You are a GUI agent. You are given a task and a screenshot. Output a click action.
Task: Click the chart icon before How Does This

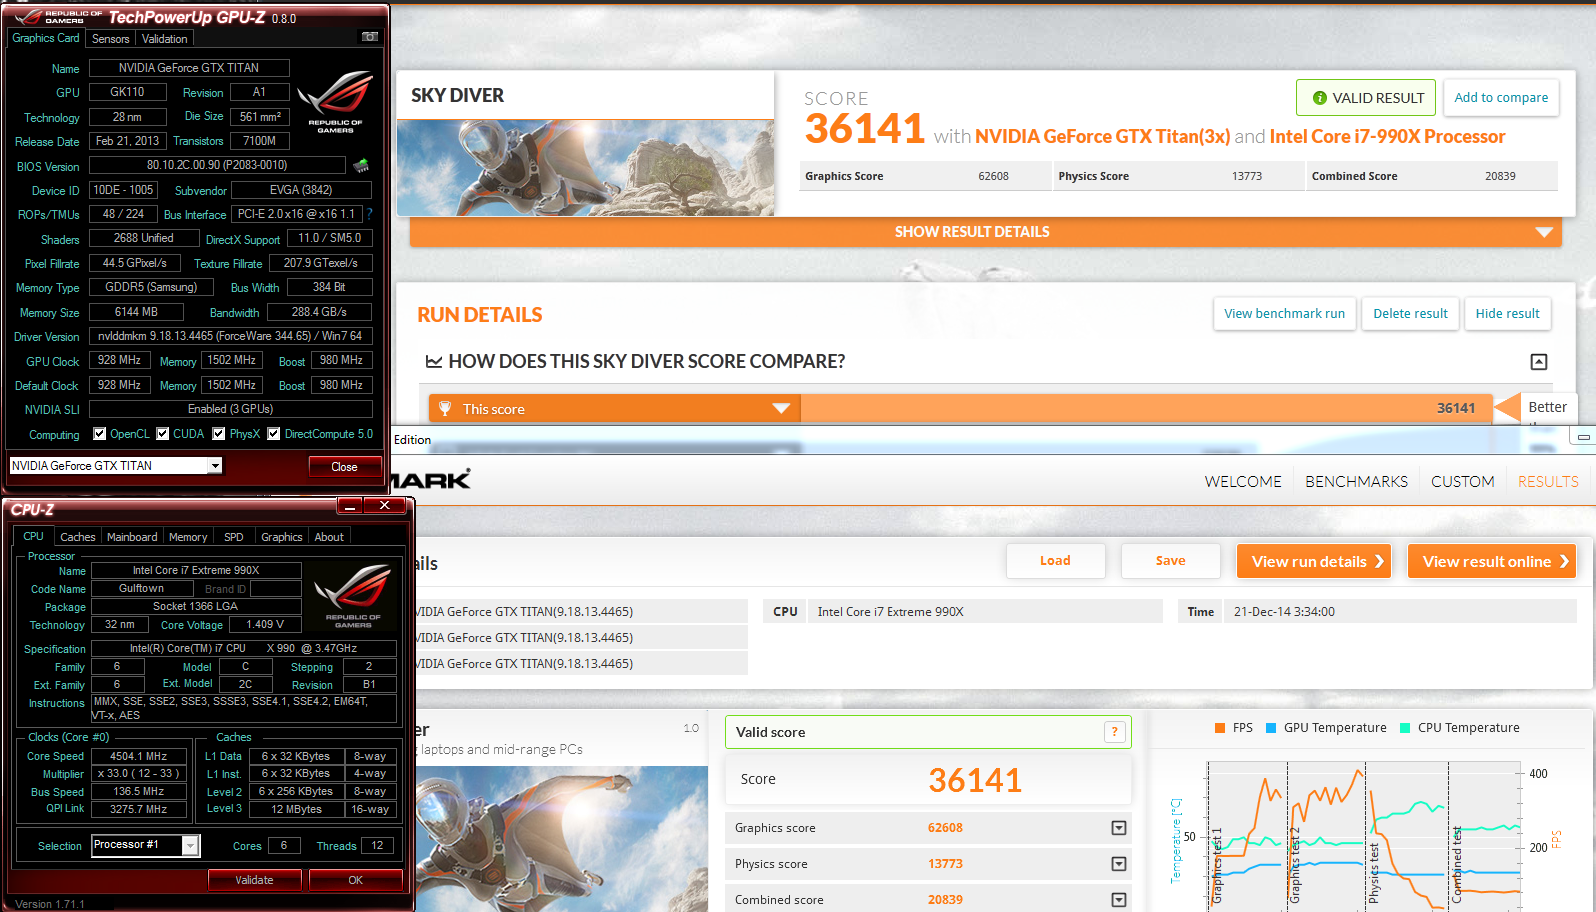(x=433, y=362)
